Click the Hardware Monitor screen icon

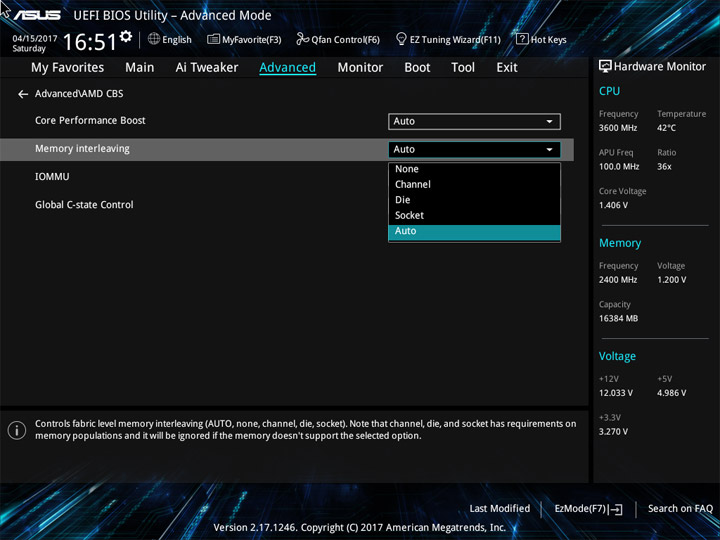(605, 67)
